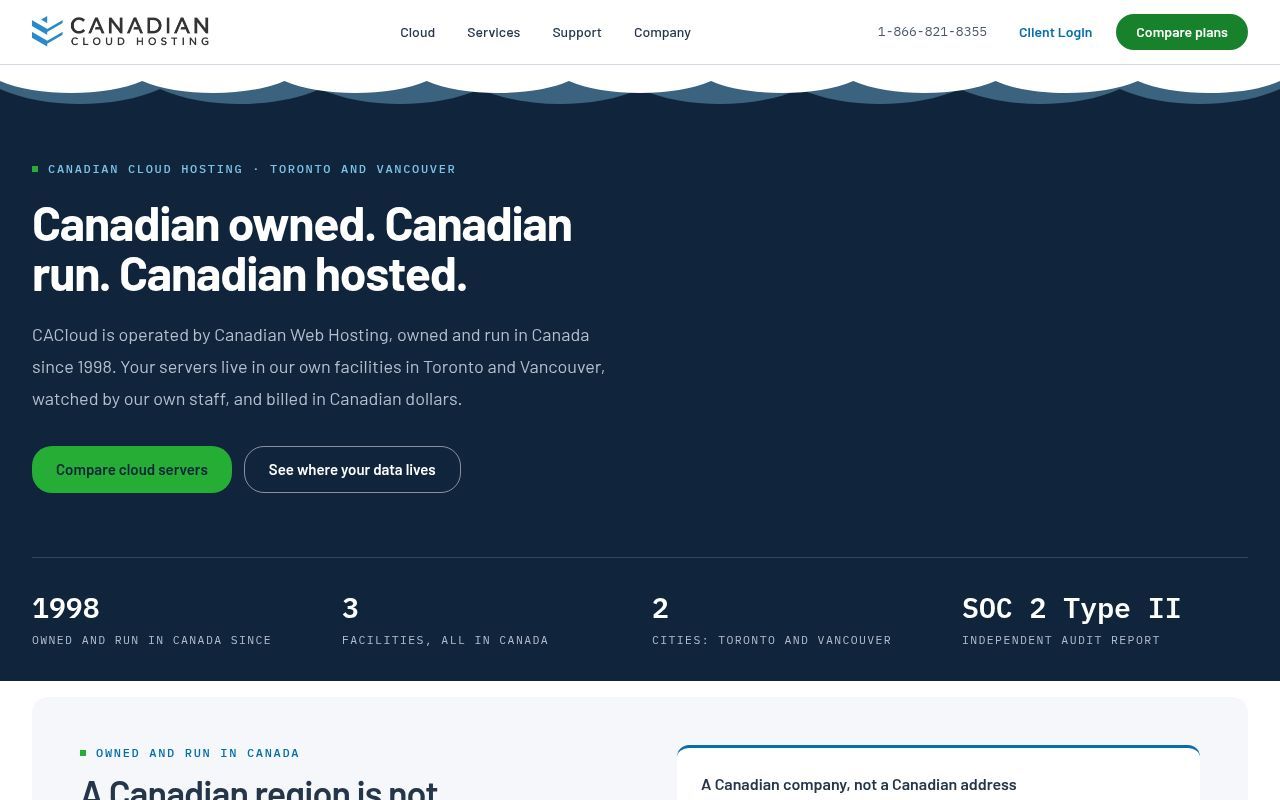Viewport: 1280px width, 800px height.
Task: Click the hero paragraph about CACloud
Action: [319, 367]
